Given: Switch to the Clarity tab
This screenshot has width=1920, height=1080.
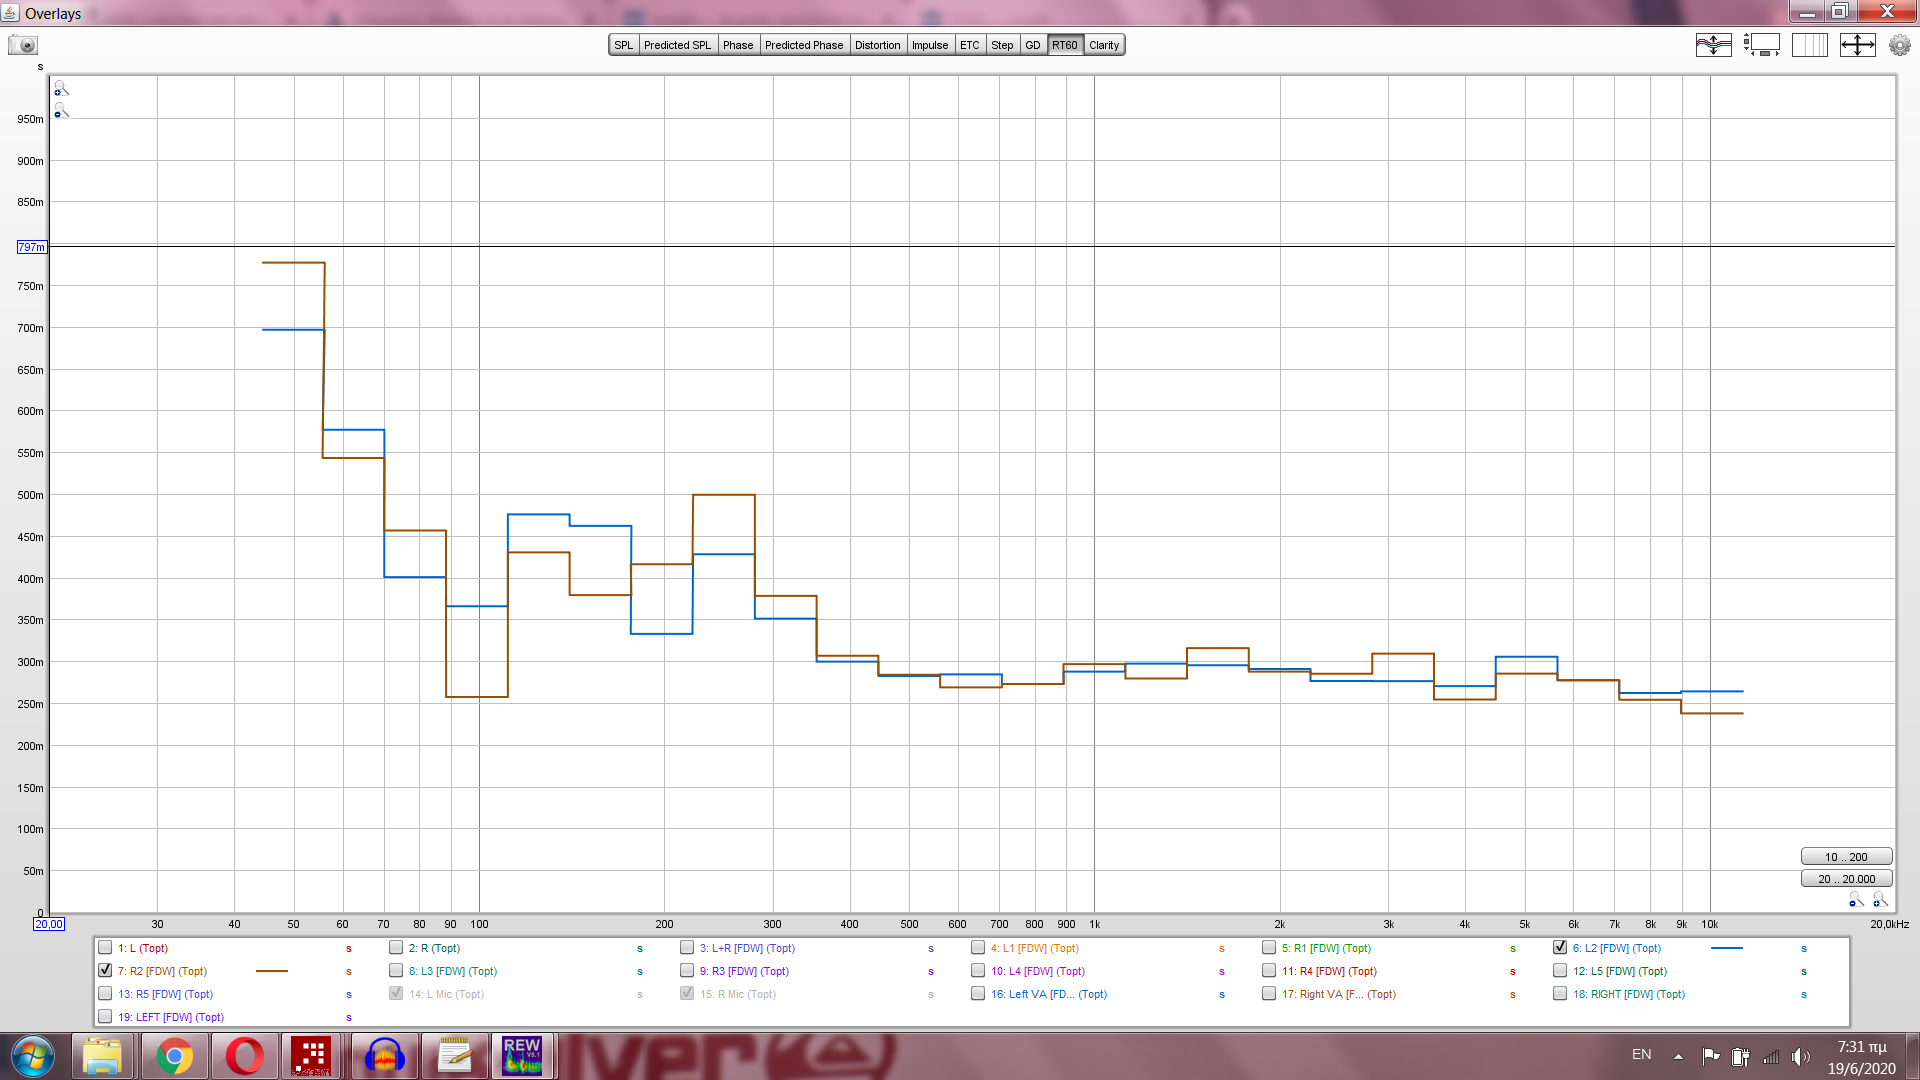Looking at the screenshot, I should point(1104,45).
